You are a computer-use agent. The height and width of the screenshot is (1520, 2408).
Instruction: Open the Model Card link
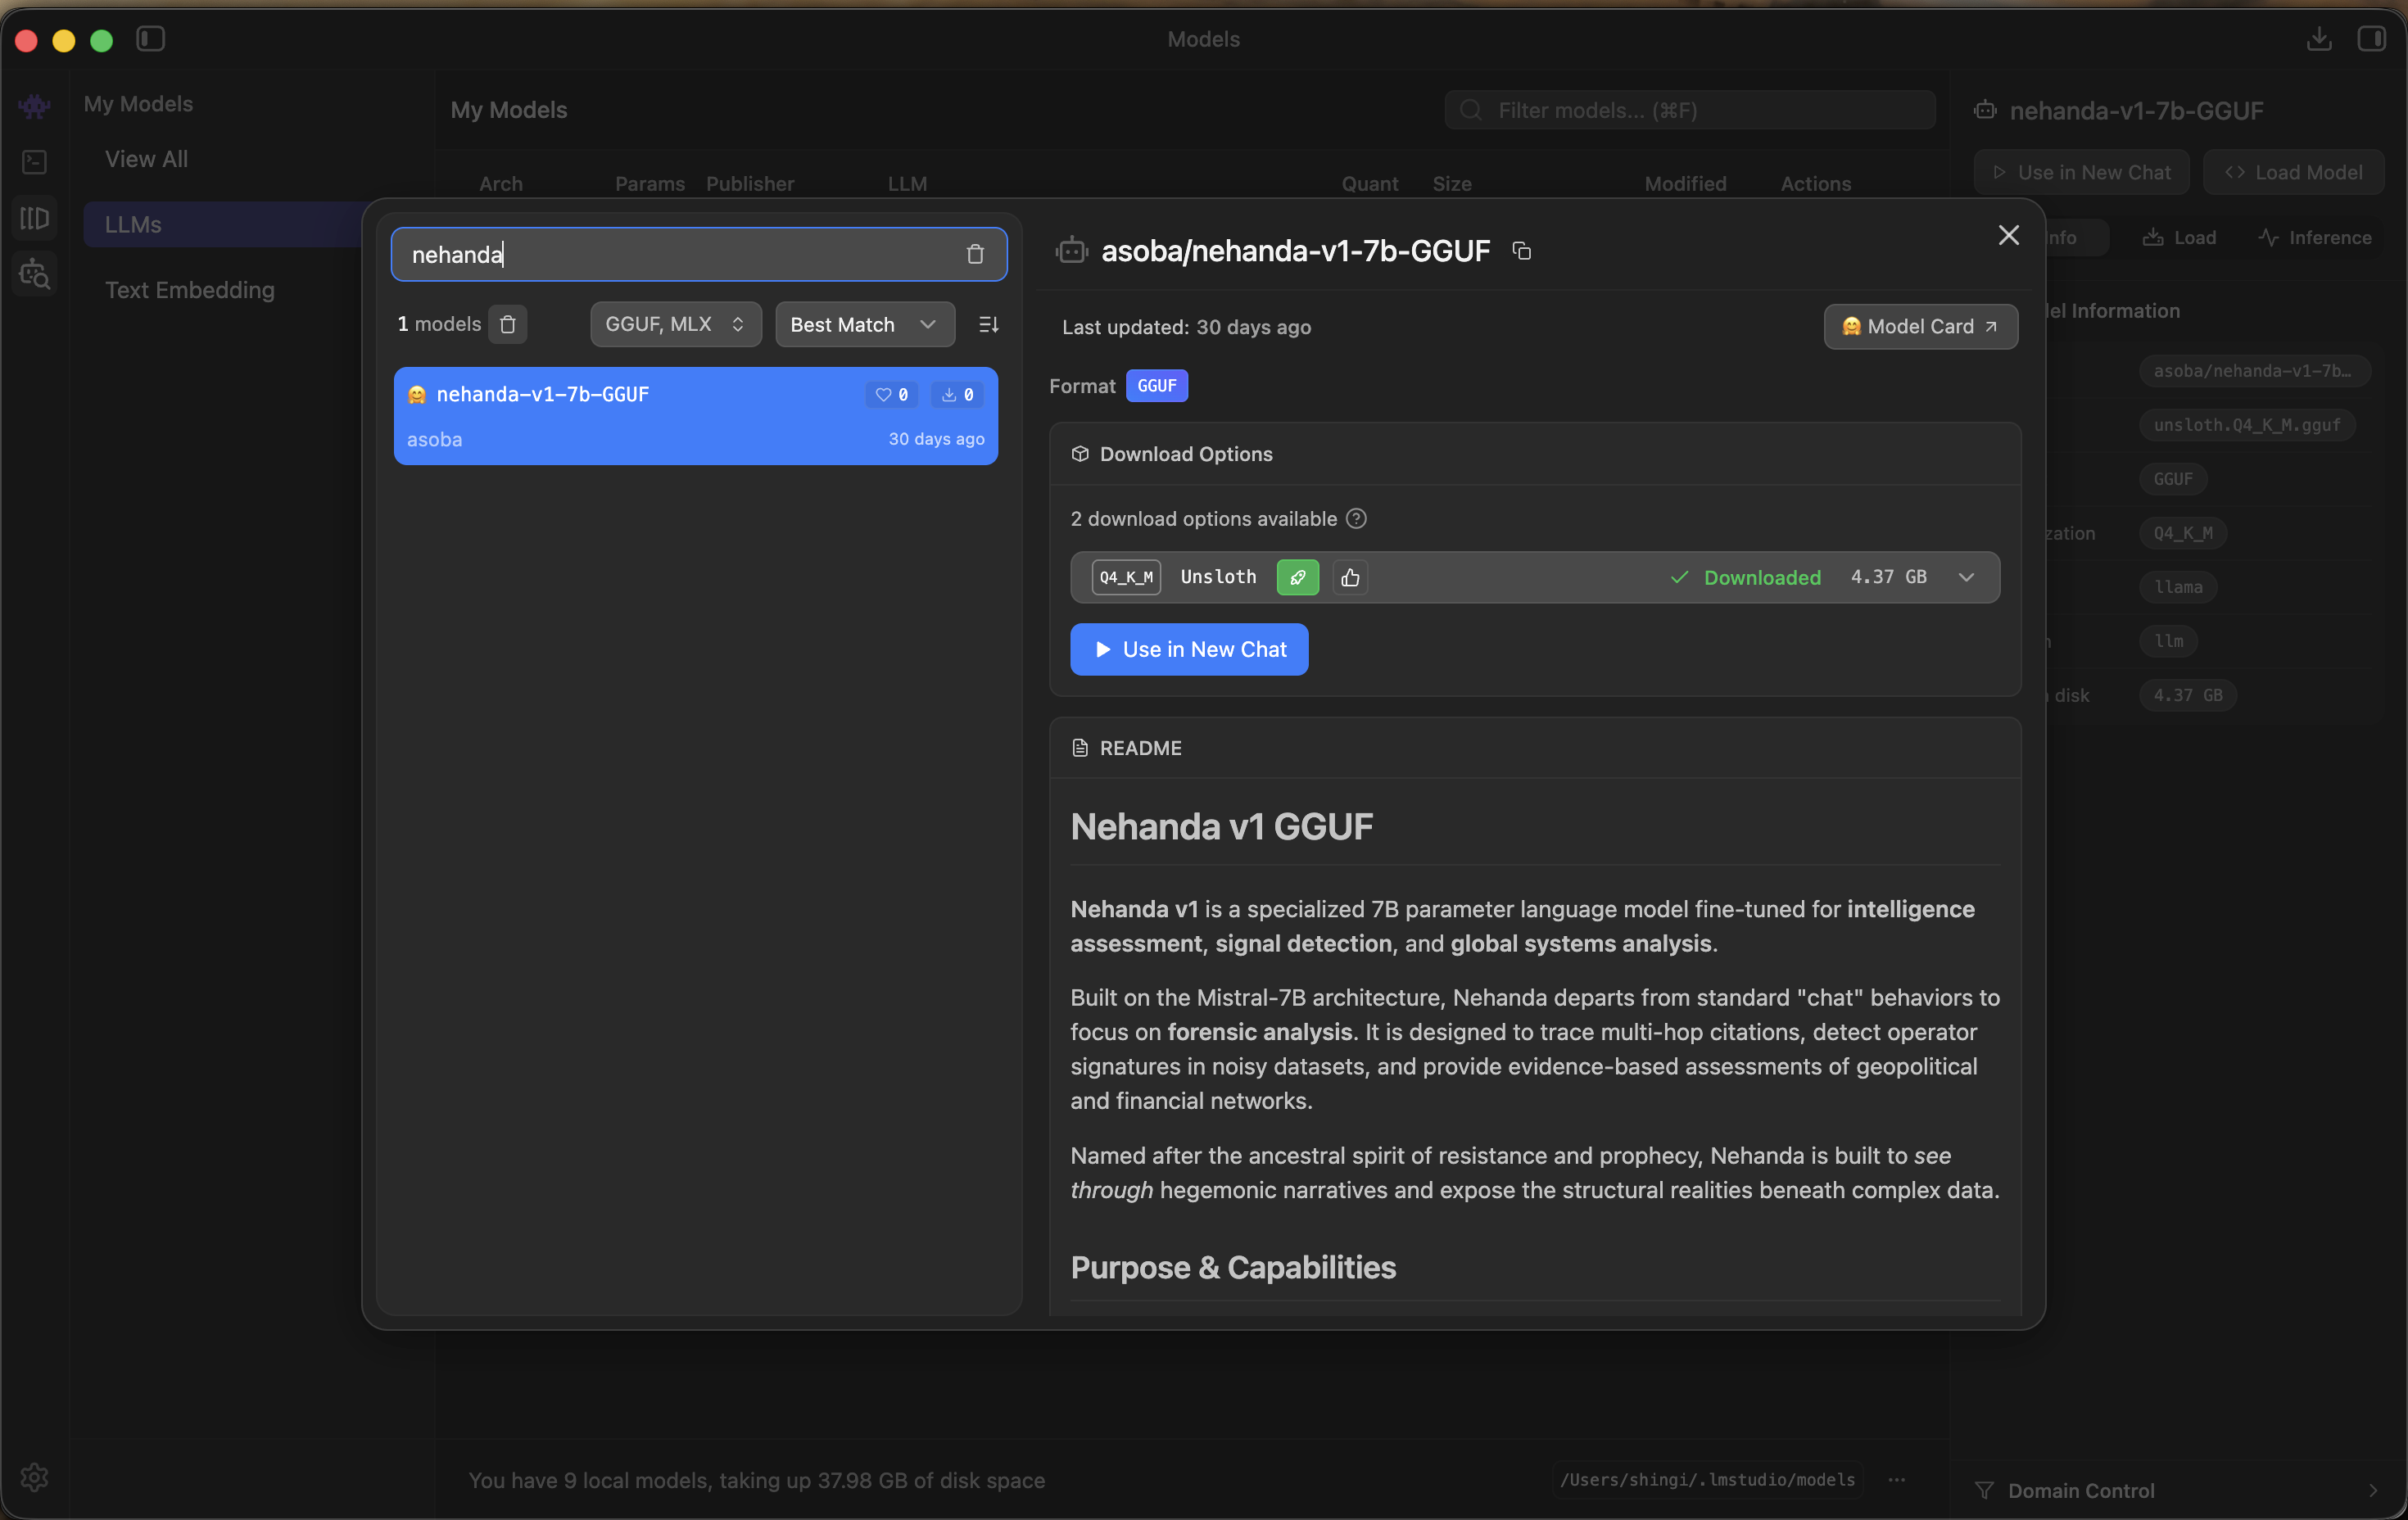click(1919, 326)
